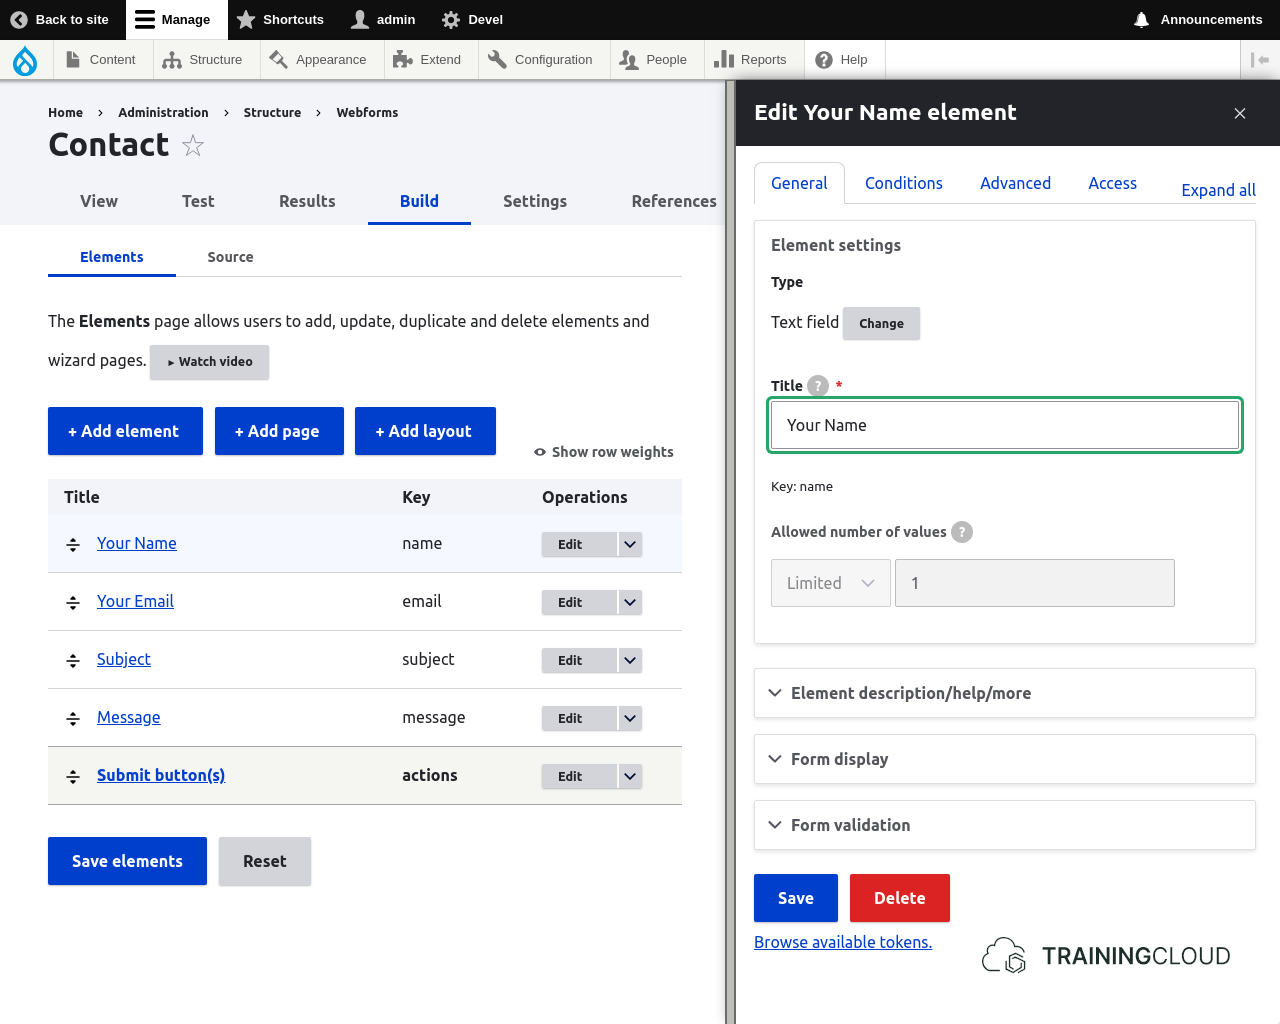Click Save elements button
Image resolution: width=1280 pixels, height=1024 pixels.
tap(127, 861)
